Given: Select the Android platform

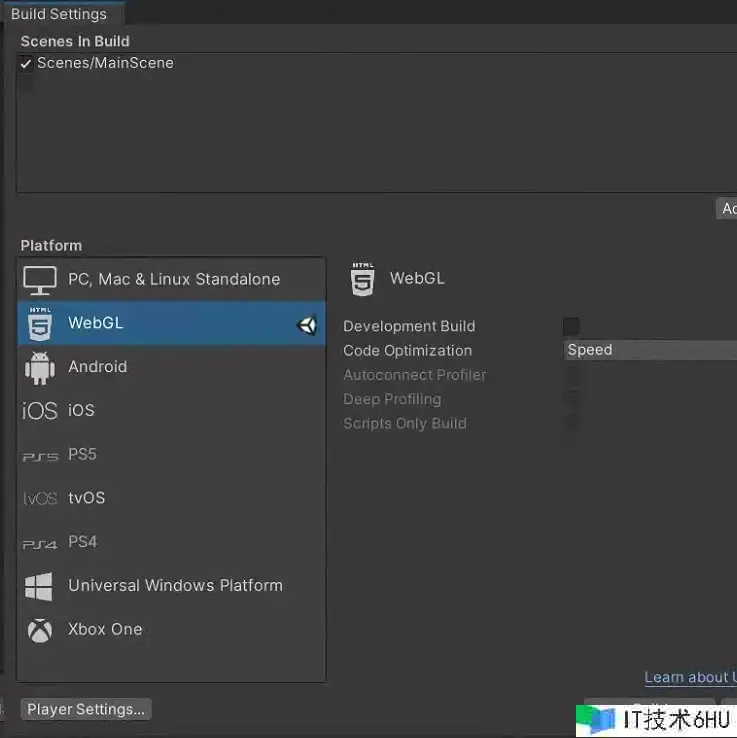Looking at the screenshot, I should click(x=171, y=367).
